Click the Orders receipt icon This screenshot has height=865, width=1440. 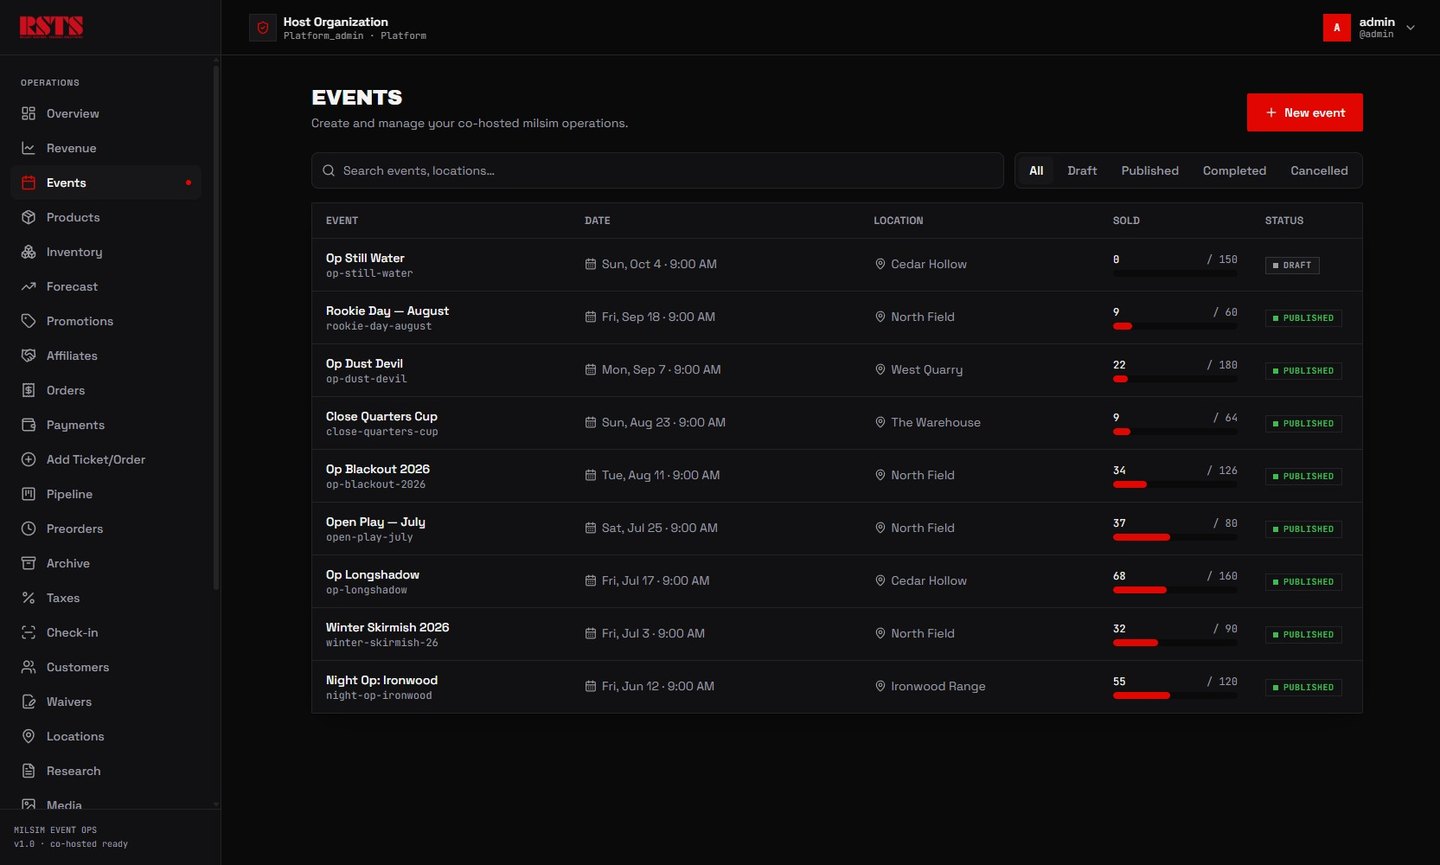(x=28, y=390)
